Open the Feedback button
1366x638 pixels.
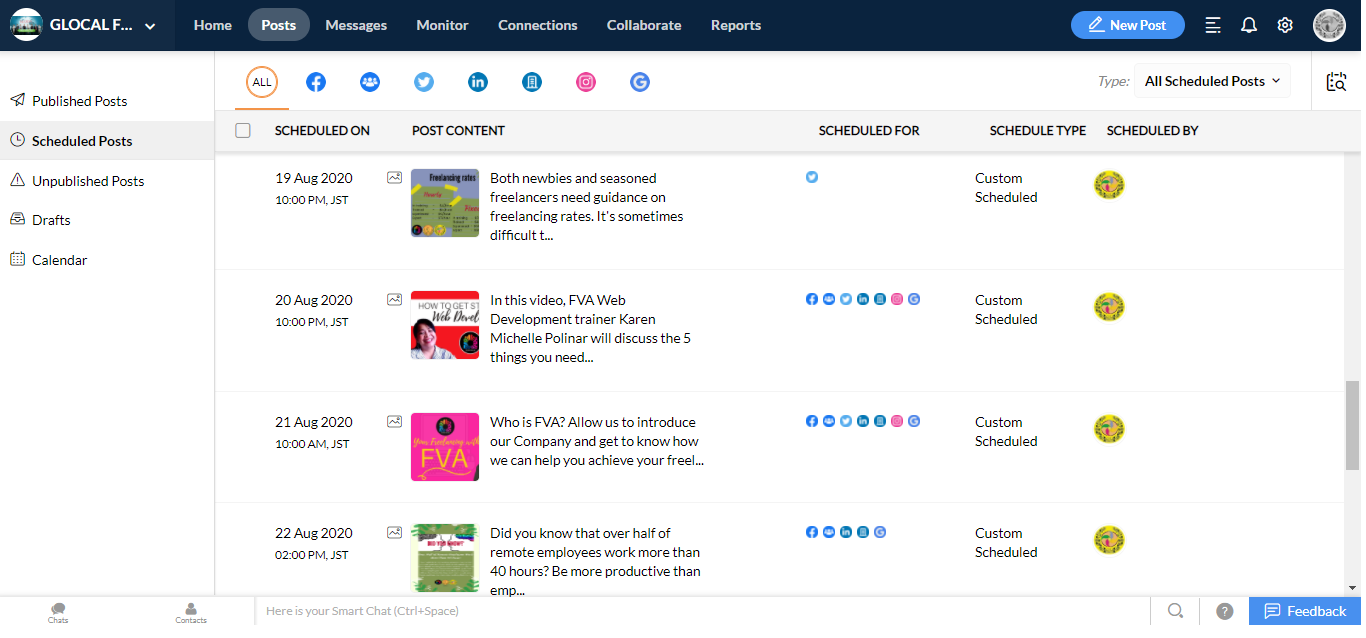[x=1305, y=611]
